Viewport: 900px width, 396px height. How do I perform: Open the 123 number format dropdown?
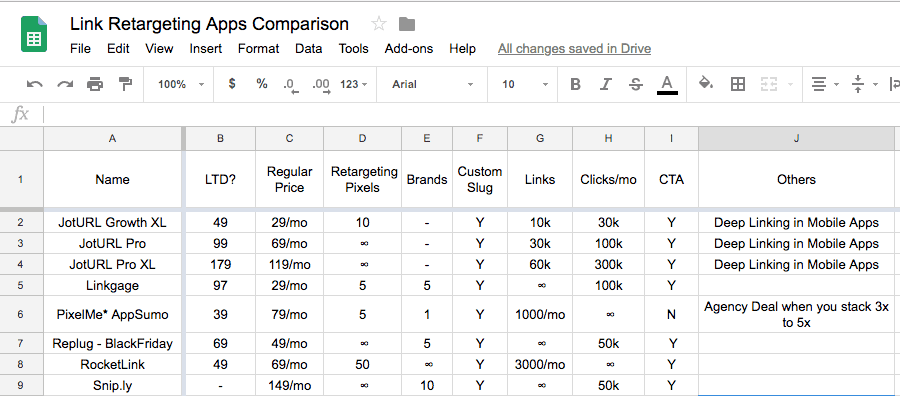coord(354,84)
